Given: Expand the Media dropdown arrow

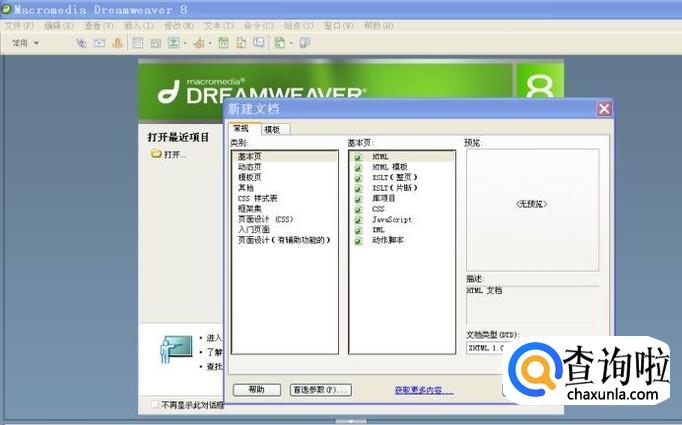Looking at the screenshot, I should click(x=210, y=43).
